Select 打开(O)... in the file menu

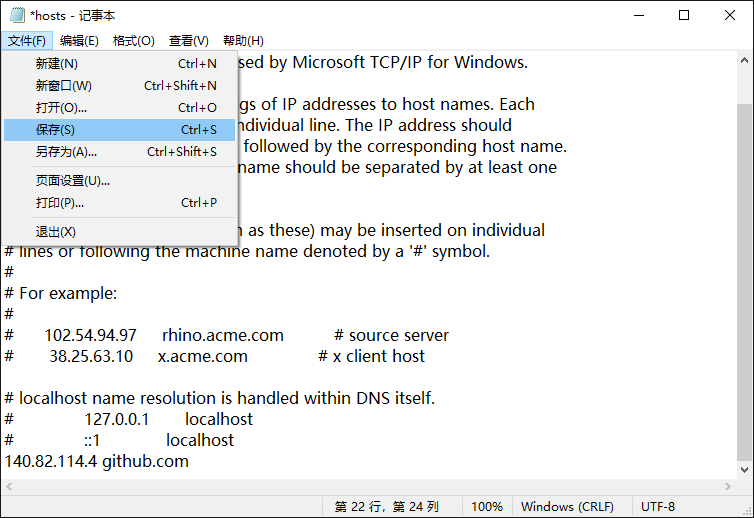(119, 108)
